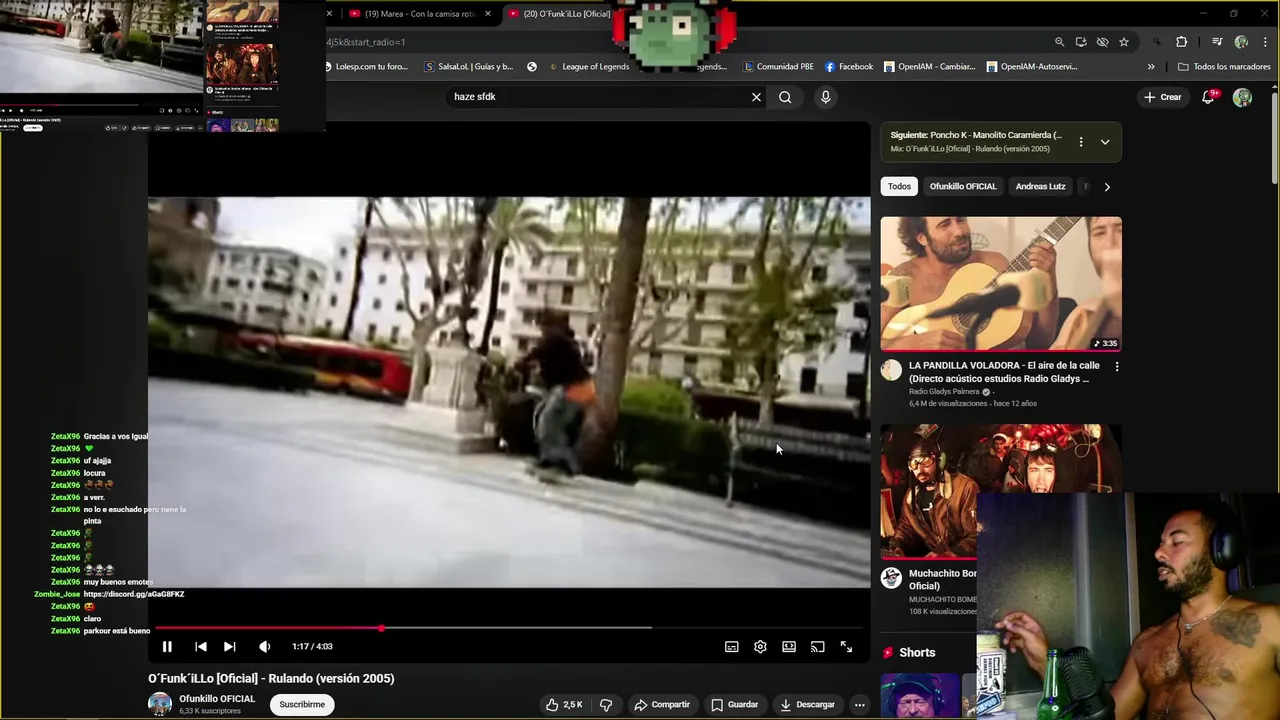This screenshot has width=1280, height=720.
Task: Open the Muchachito Bombo channel avatar
Action: click(891, 578)
